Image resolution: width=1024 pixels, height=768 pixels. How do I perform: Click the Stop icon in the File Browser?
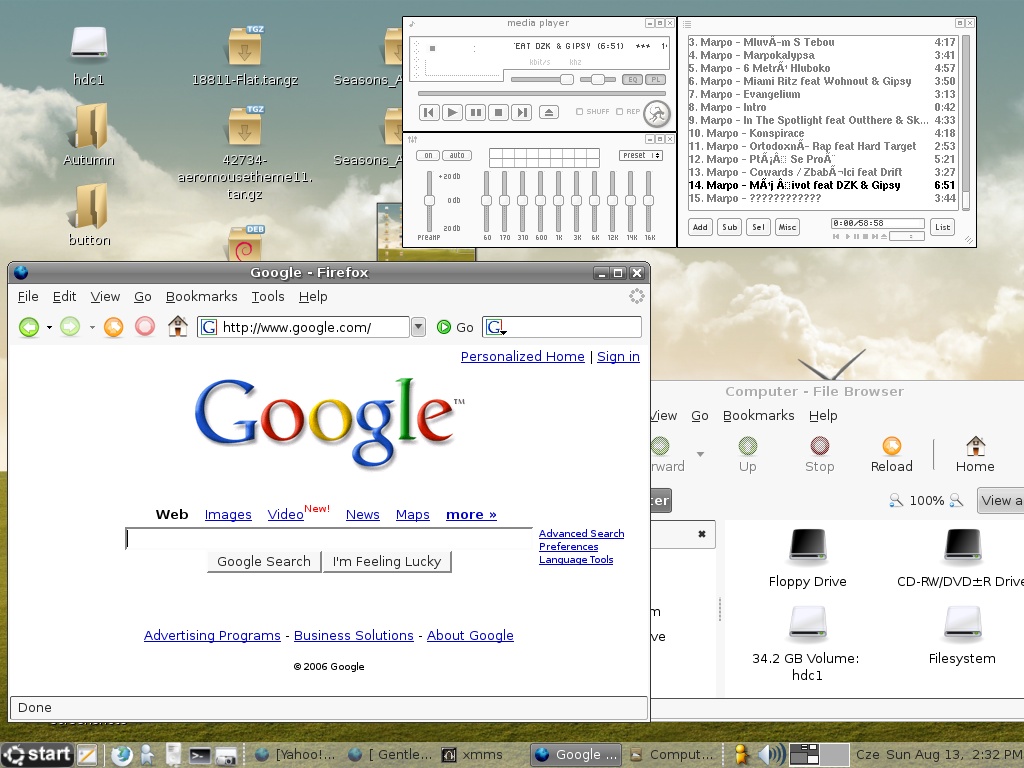click(820, 446)
